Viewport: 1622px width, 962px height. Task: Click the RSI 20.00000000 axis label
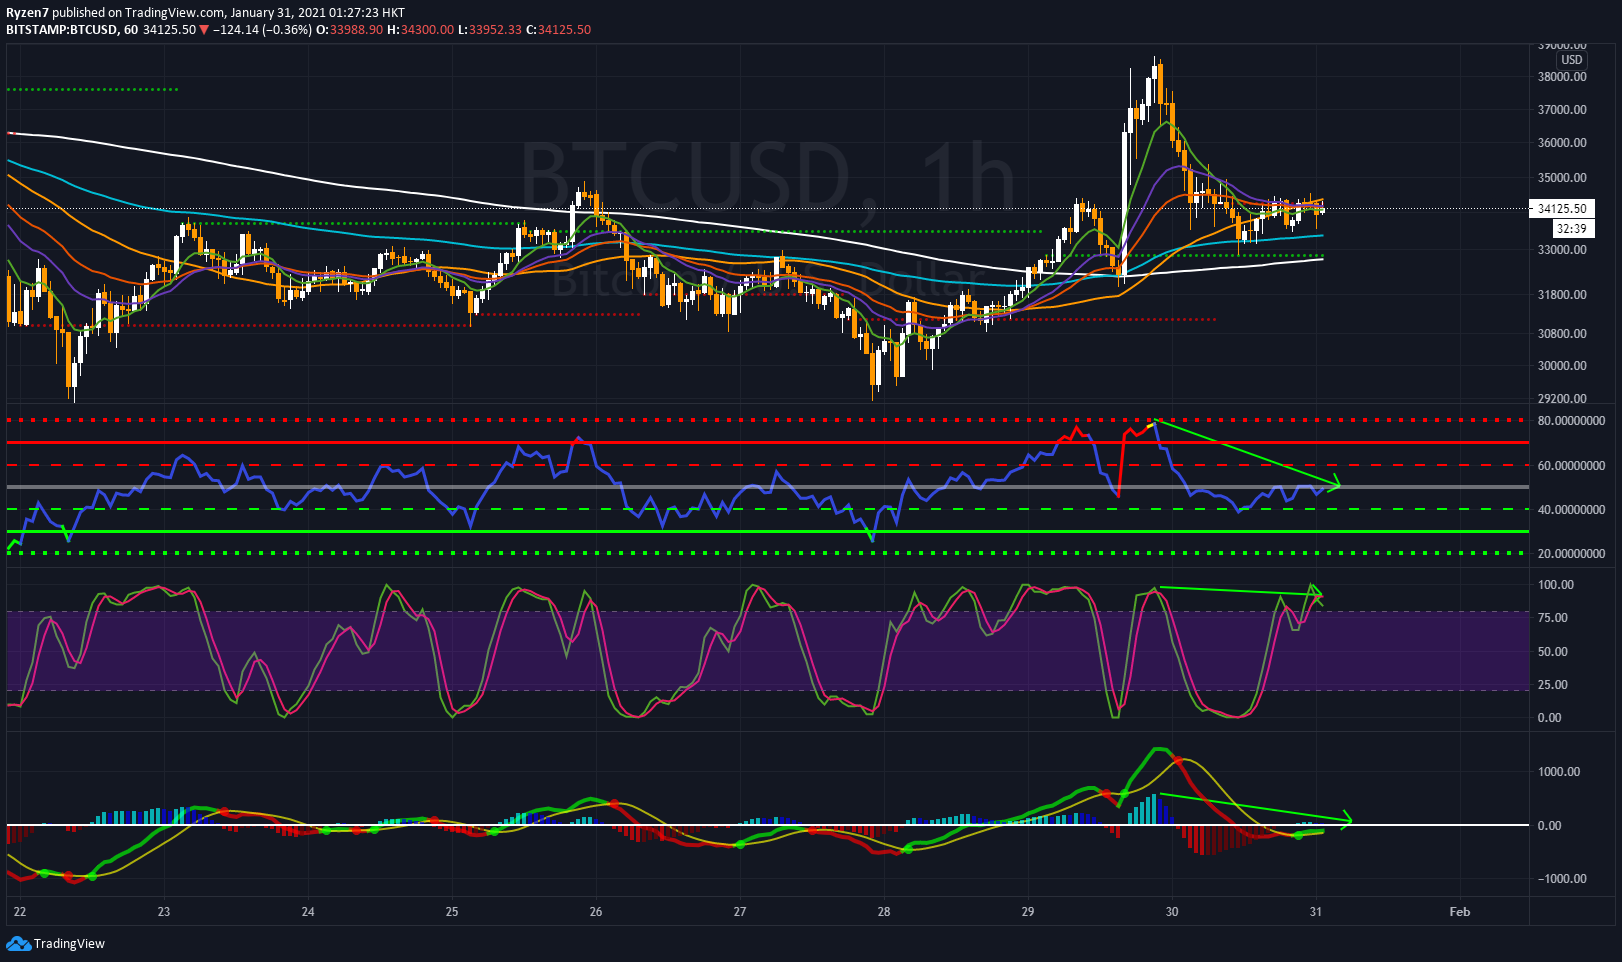click(x=1571, y=554)
